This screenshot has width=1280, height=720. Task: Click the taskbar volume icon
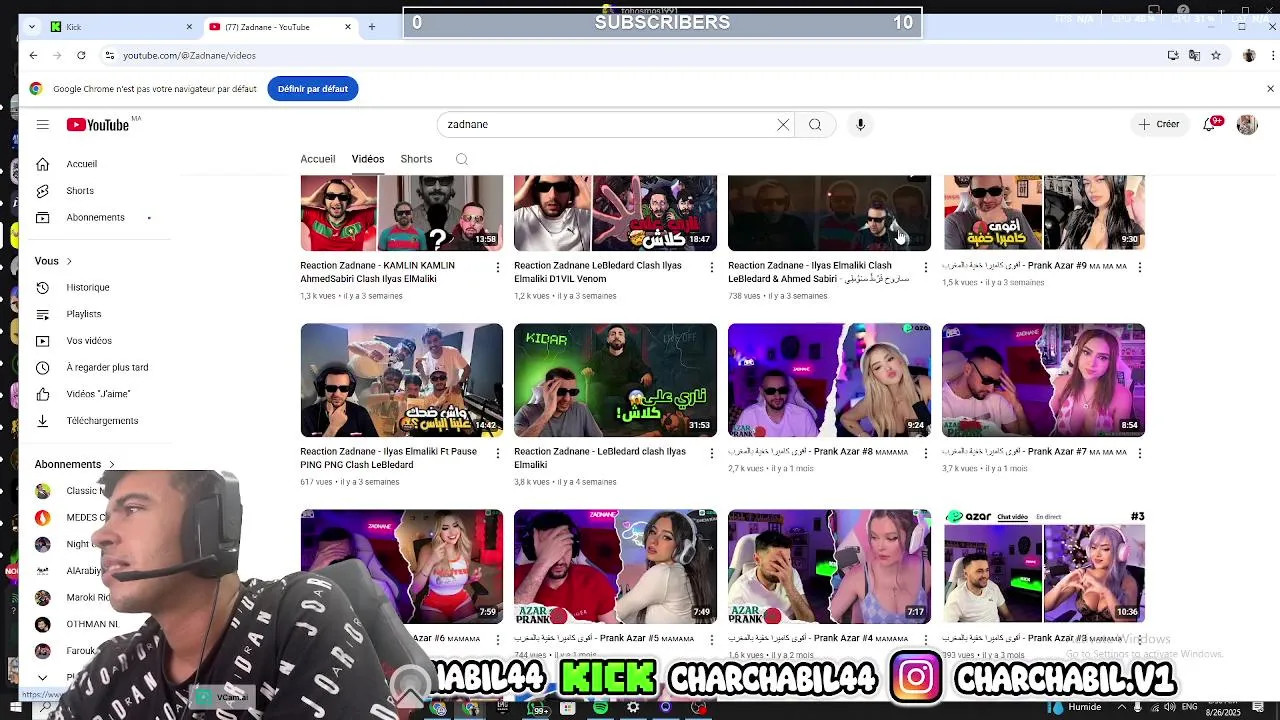[x=1169, y=707]
